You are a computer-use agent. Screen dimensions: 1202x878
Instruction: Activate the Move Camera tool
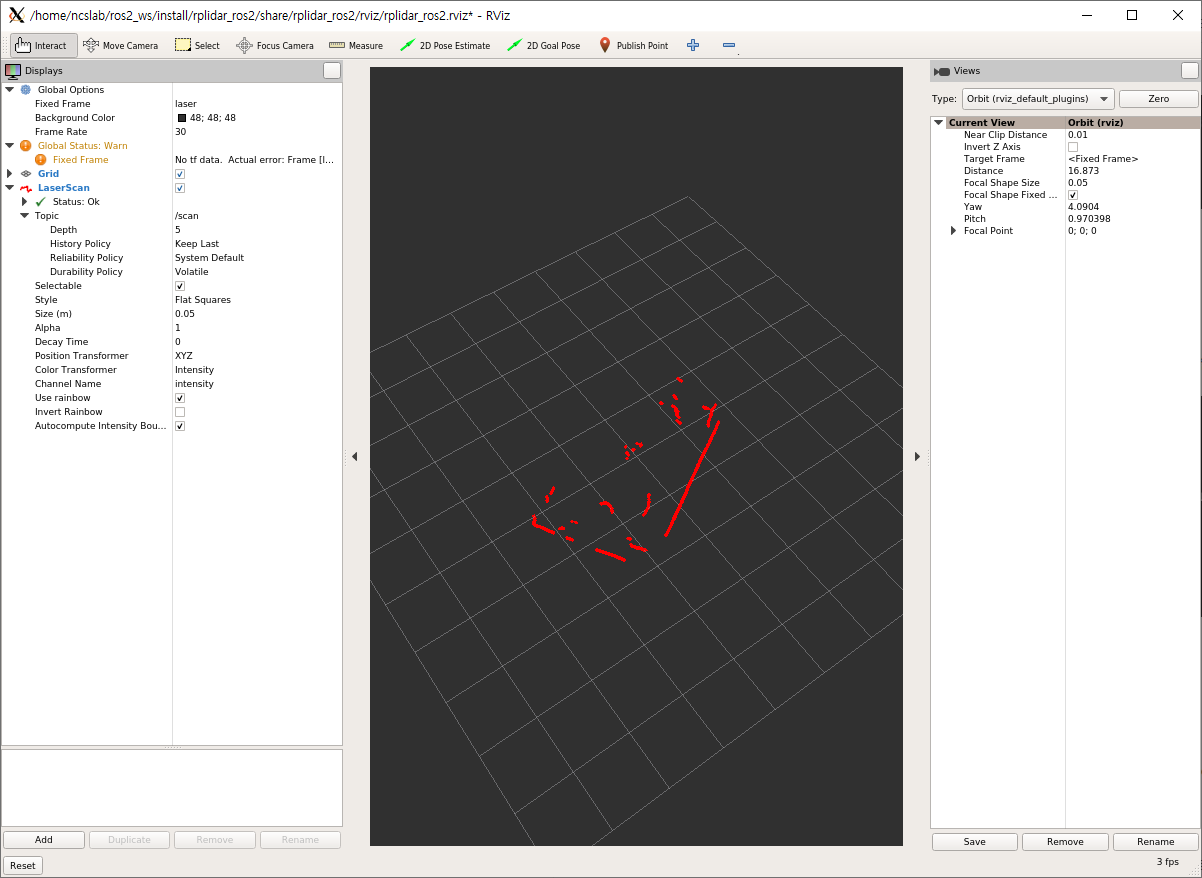point(121,45)
